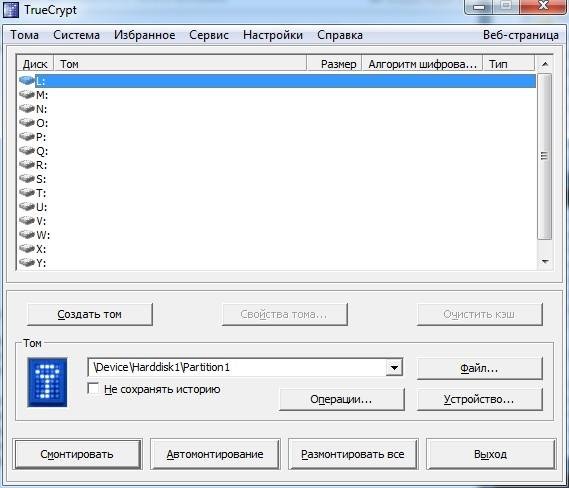
Task: Click the Свойства тома... button
Action: coord(284,314)
